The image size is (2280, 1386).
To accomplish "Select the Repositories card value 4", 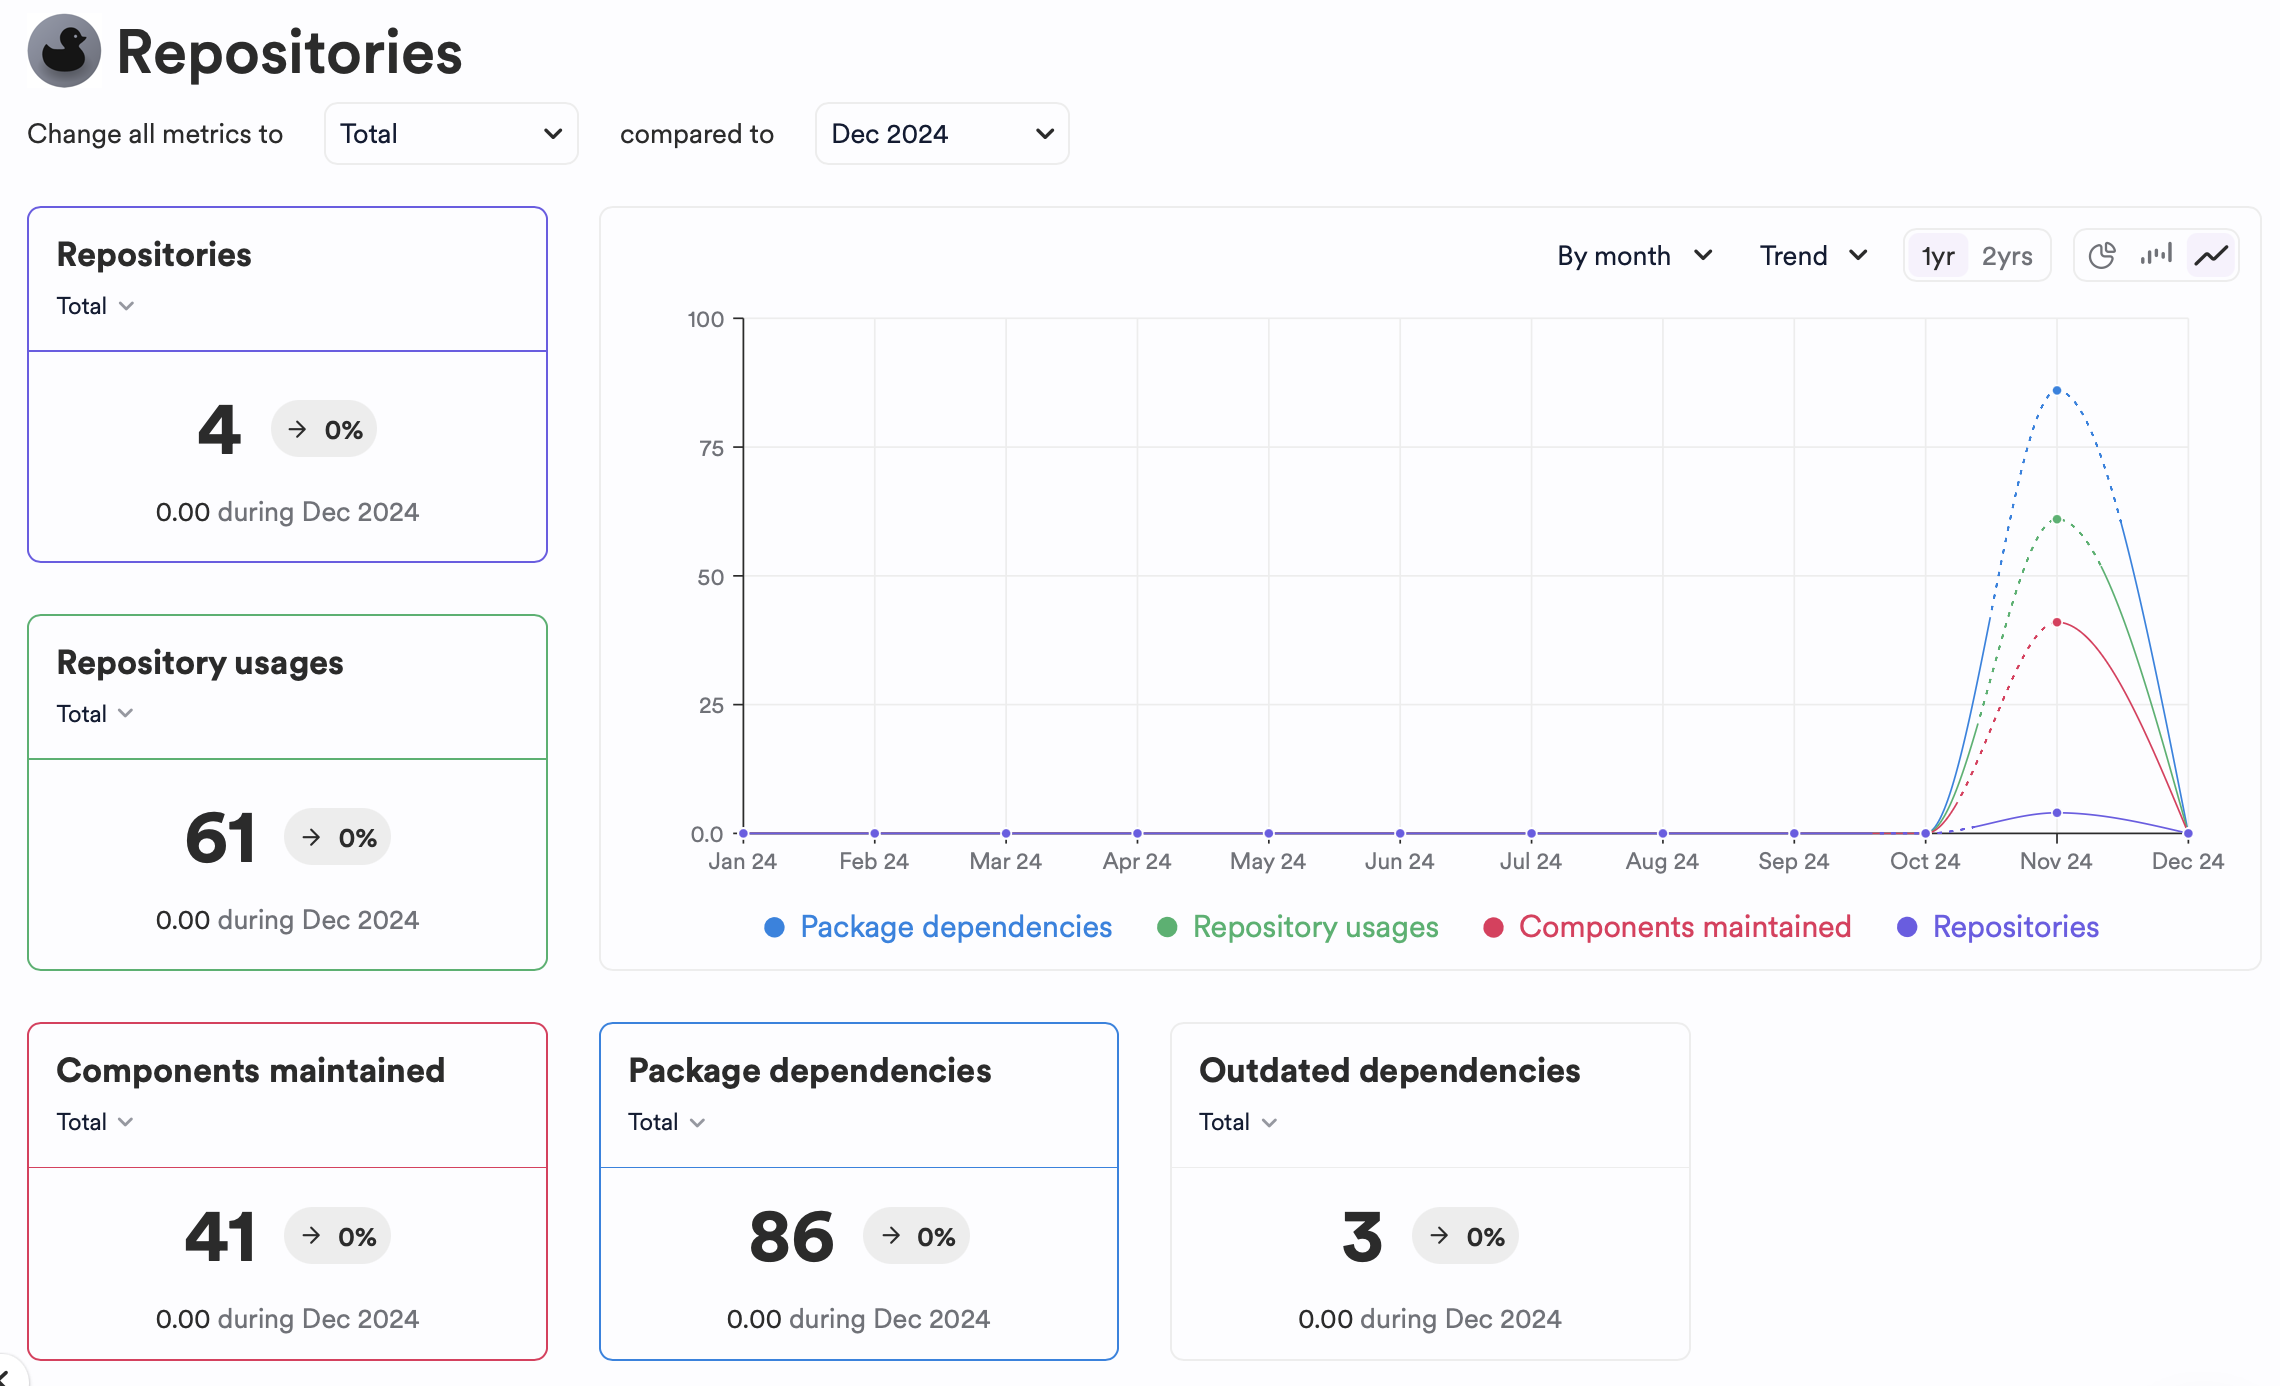I will tap(219, 430).
